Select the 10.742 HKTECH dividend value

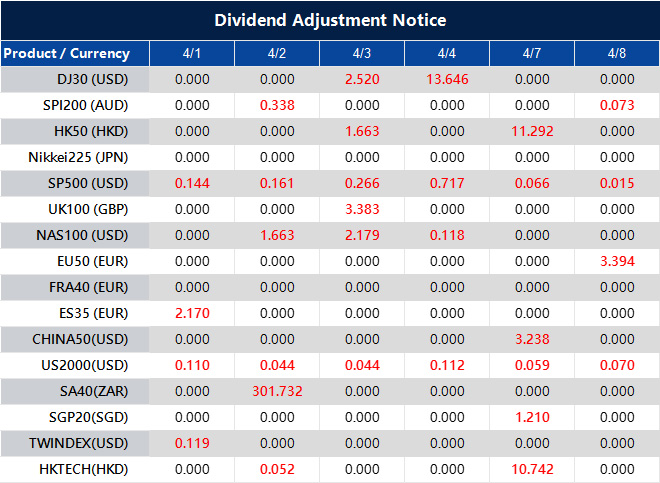[532, 469]
